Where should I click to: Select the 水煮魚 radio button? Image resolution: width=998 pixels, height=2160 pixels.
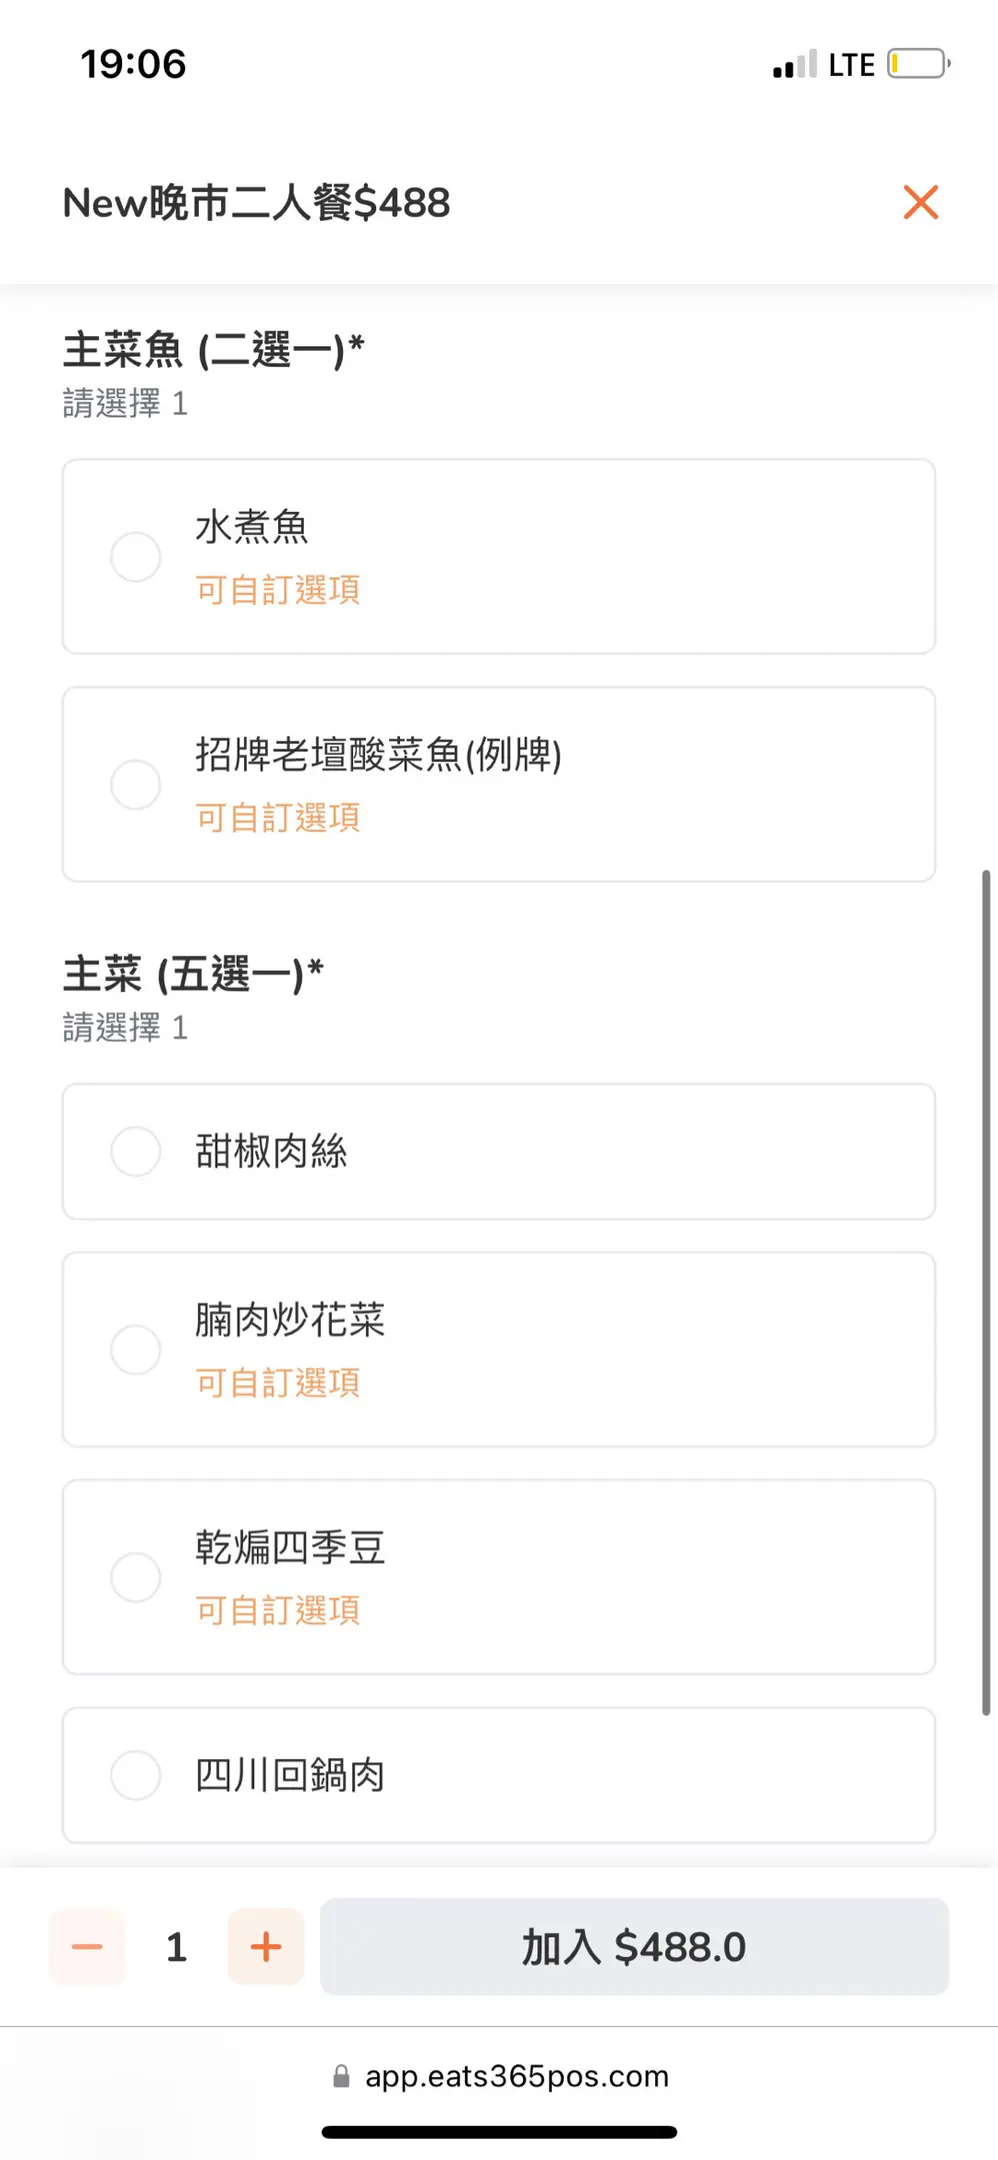136,557
